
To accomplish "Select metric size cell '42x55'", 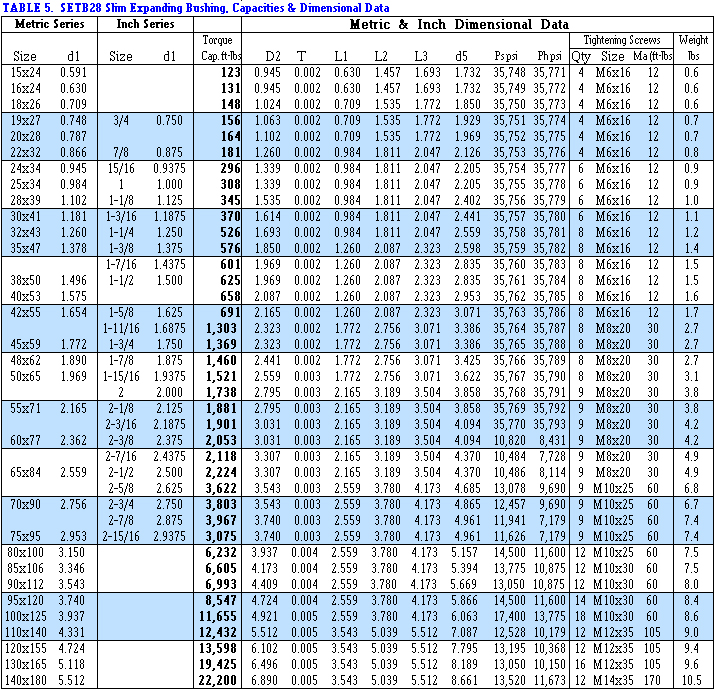I will [26, 312].
